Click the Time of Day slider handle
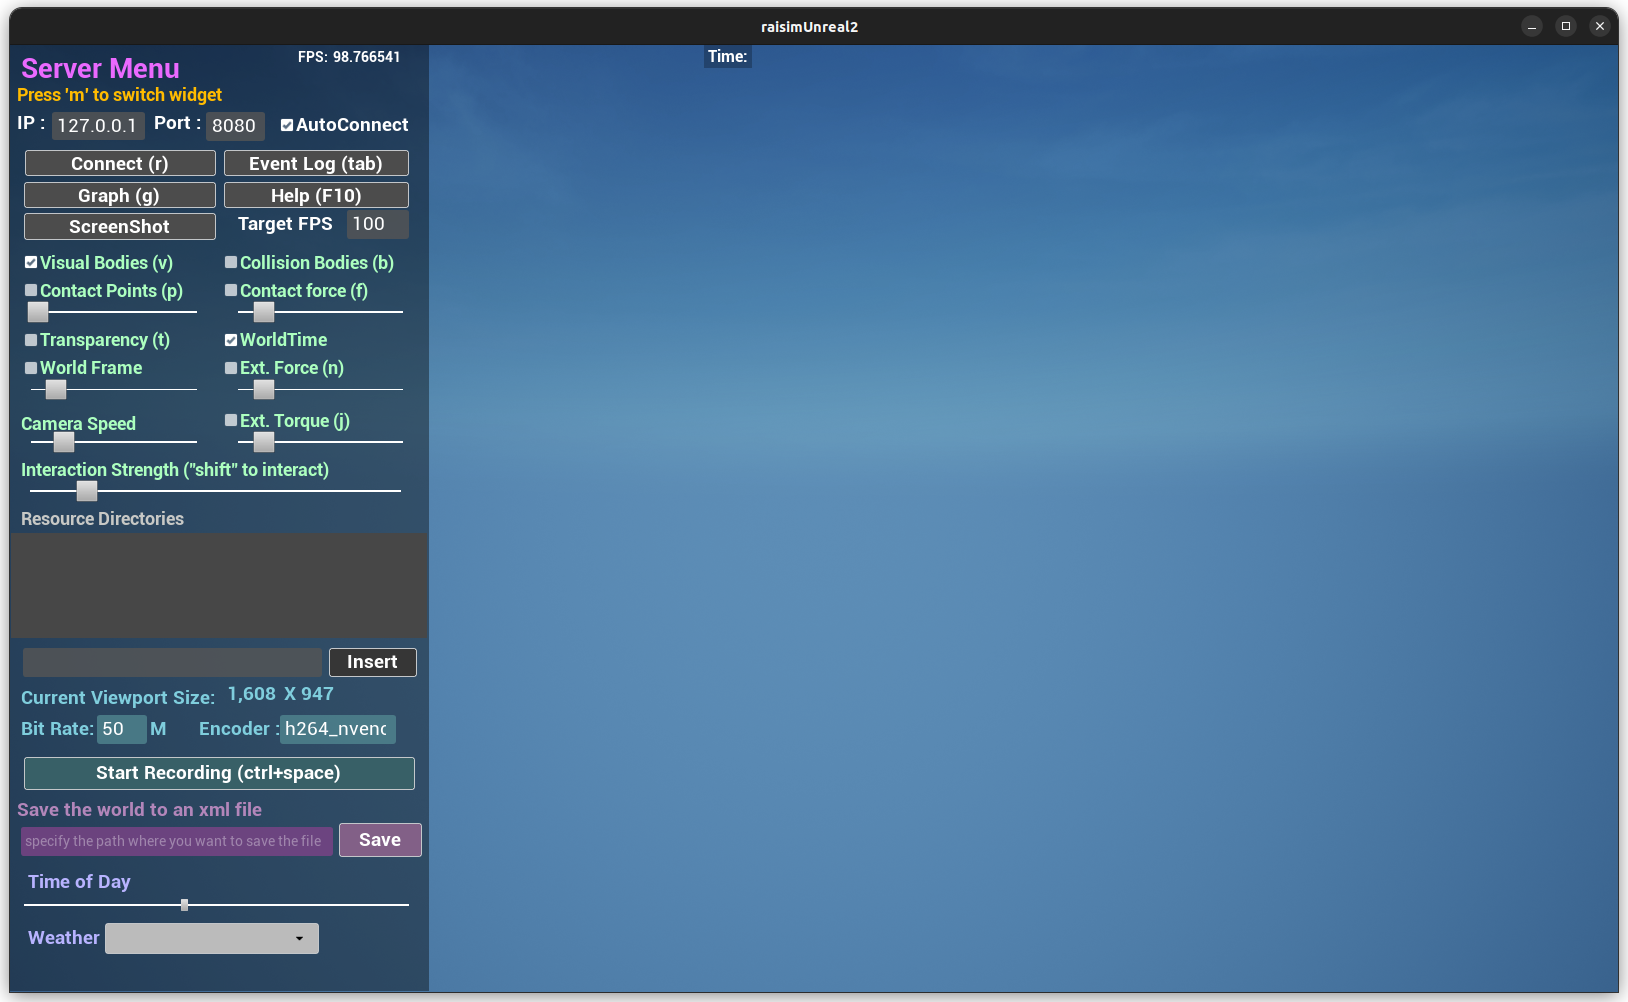The width and height of the screenshot is (1628, 1002). tap(184, 905)
